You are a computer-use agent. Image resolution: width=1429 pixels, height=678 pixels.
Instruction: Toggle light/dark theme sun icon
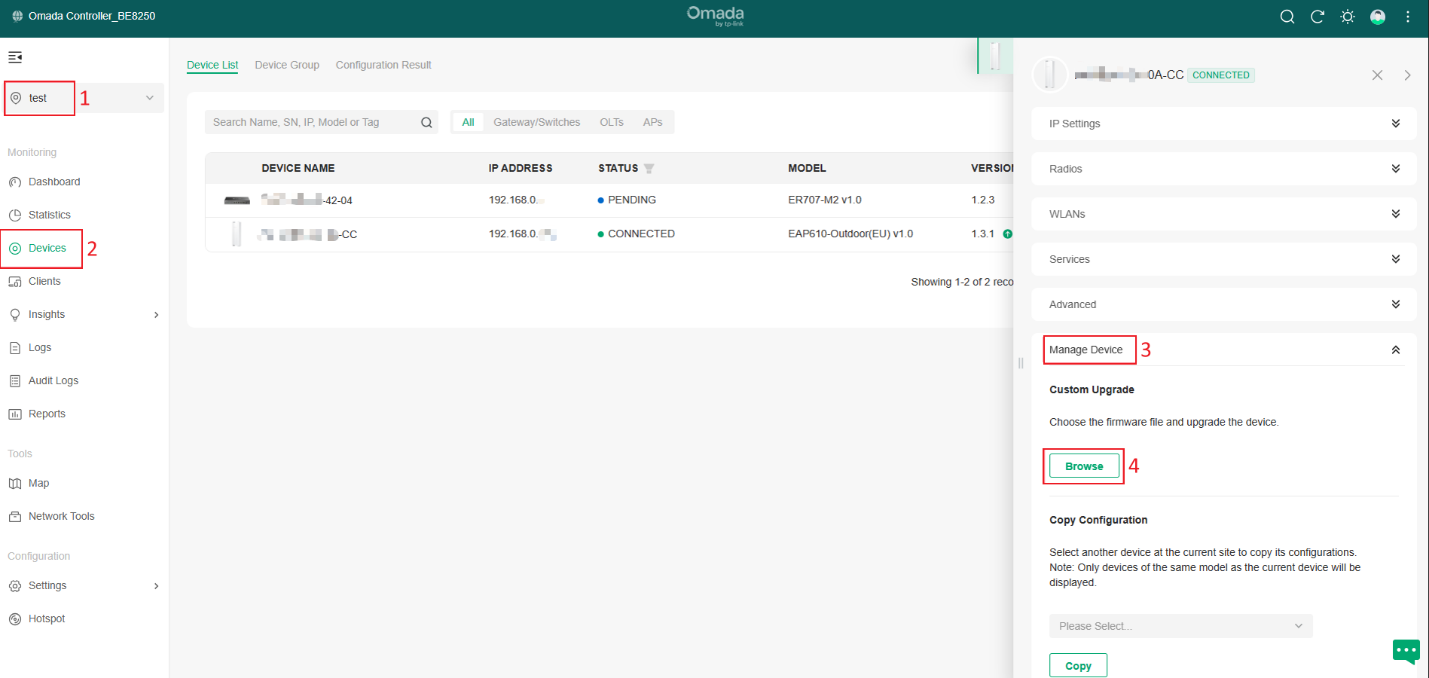tap(1347, 17)
